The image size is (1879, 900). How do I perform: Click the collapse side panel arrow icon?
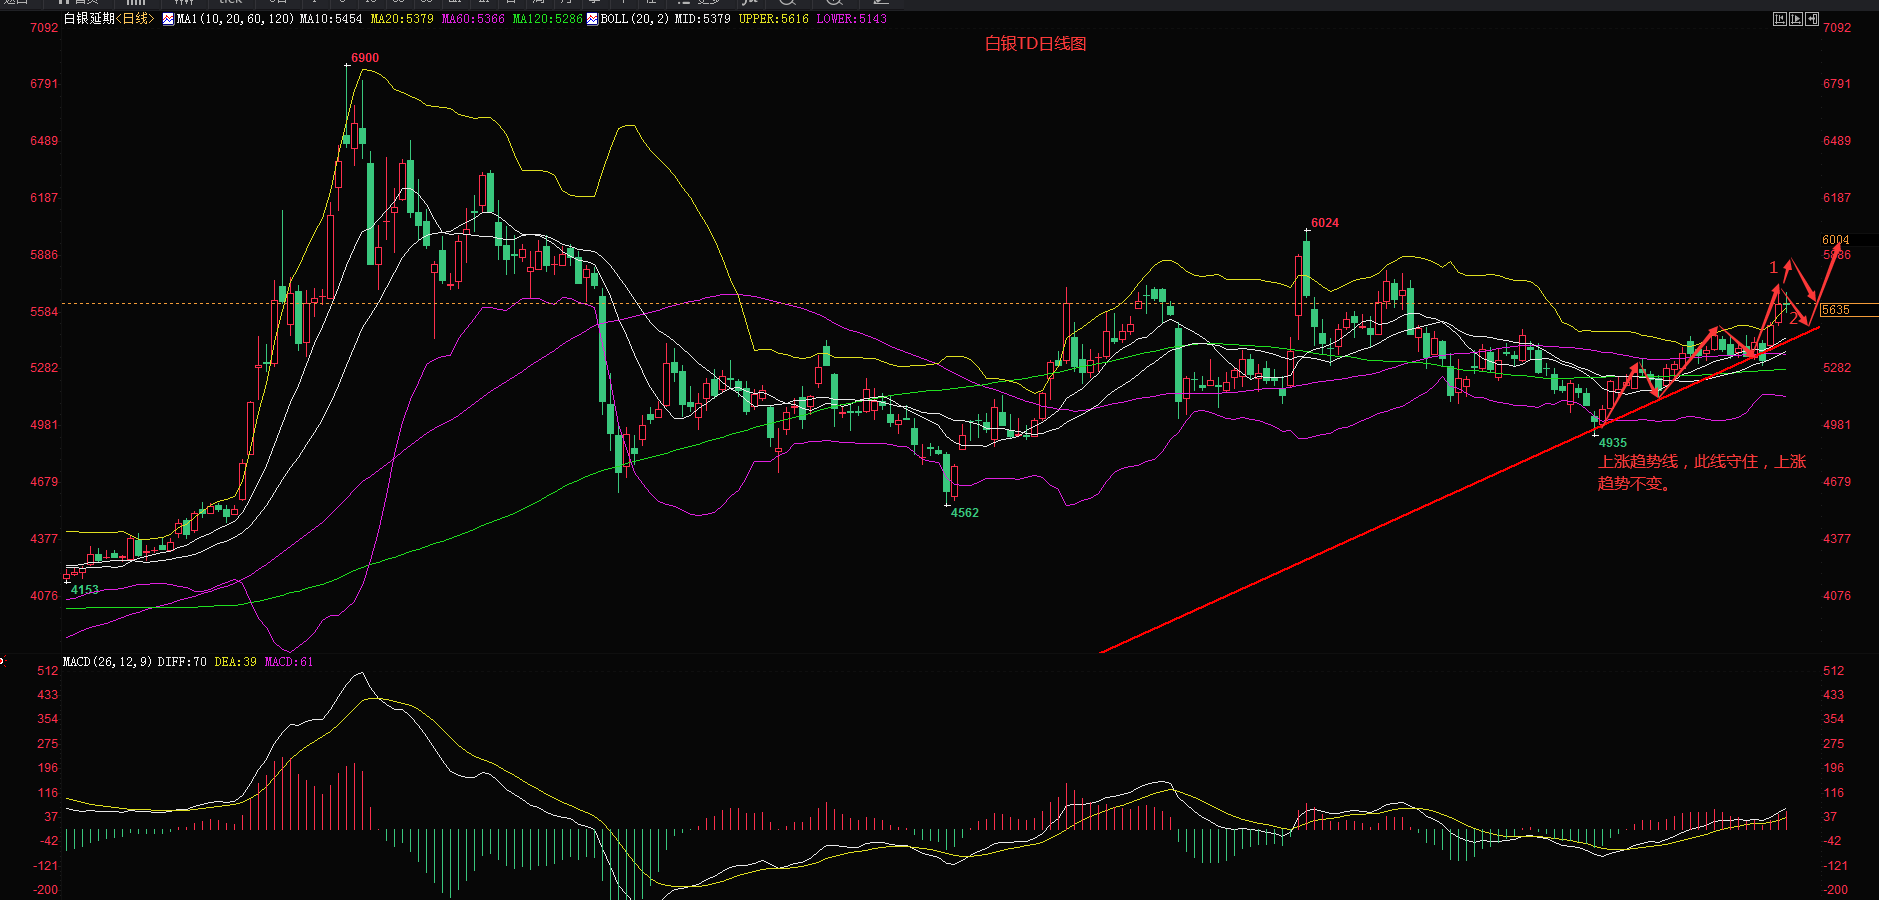coord(1812,19)
